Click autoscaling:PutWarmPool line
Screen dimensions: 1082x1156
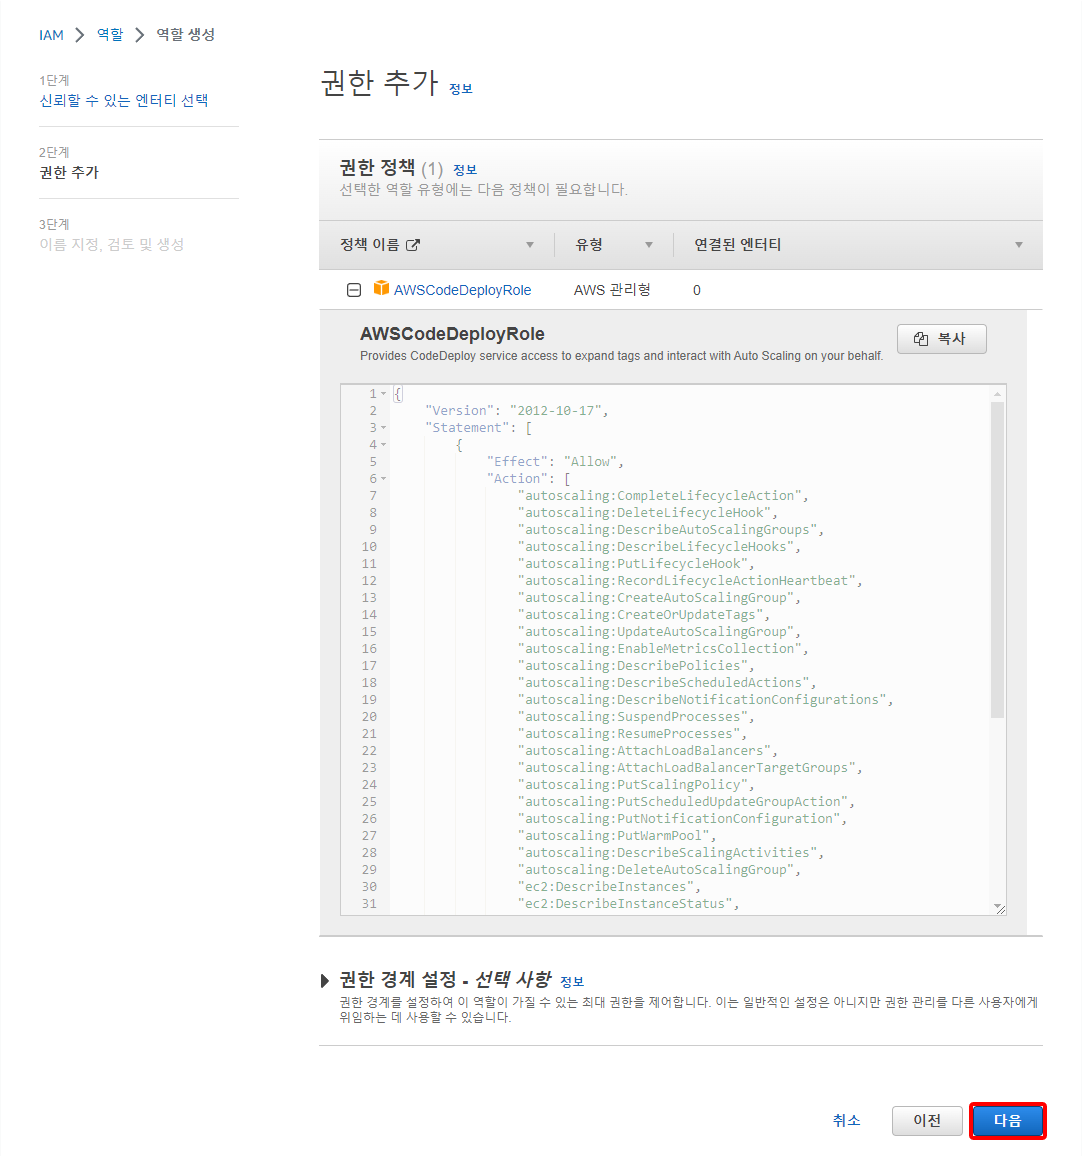(616, 835)
